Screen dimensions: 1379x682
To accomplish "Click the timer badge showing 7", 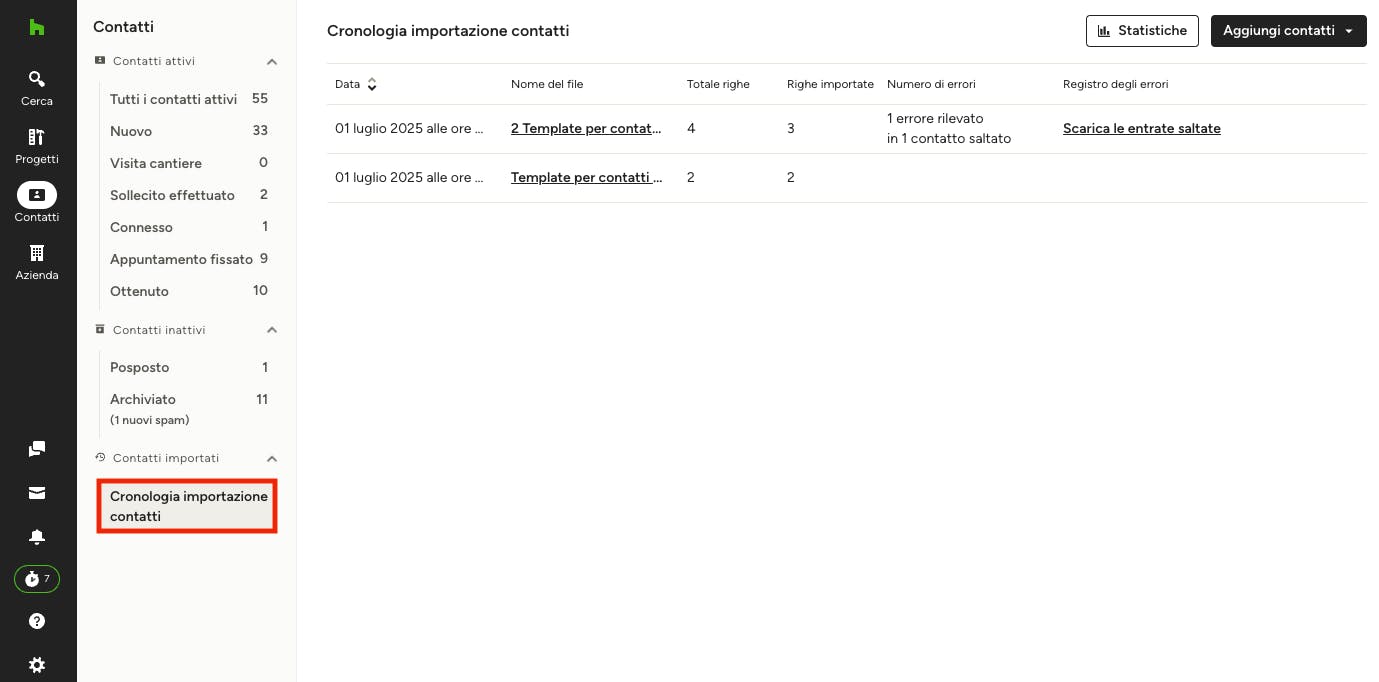I will [x=37, y=579].
